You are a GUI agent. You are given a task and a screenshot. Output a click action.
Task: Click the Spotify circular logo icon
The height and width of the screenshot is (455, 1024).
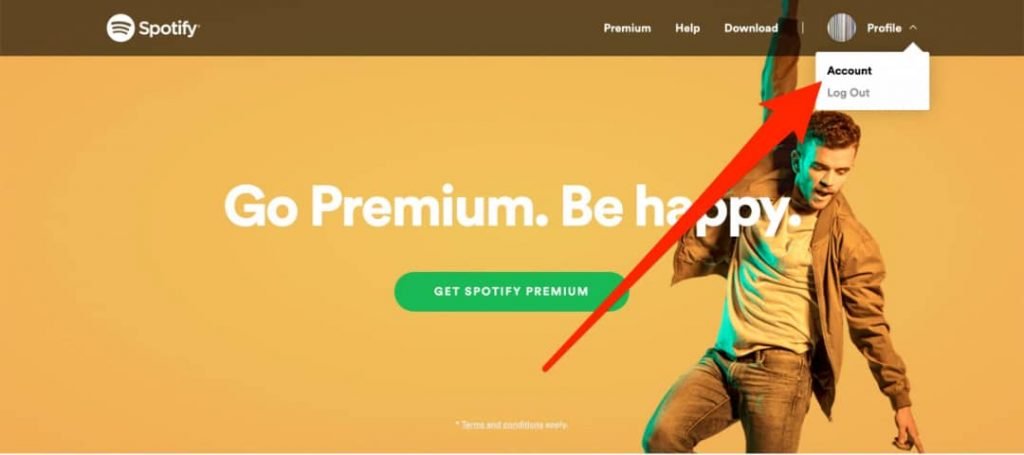tap(120, 28)
